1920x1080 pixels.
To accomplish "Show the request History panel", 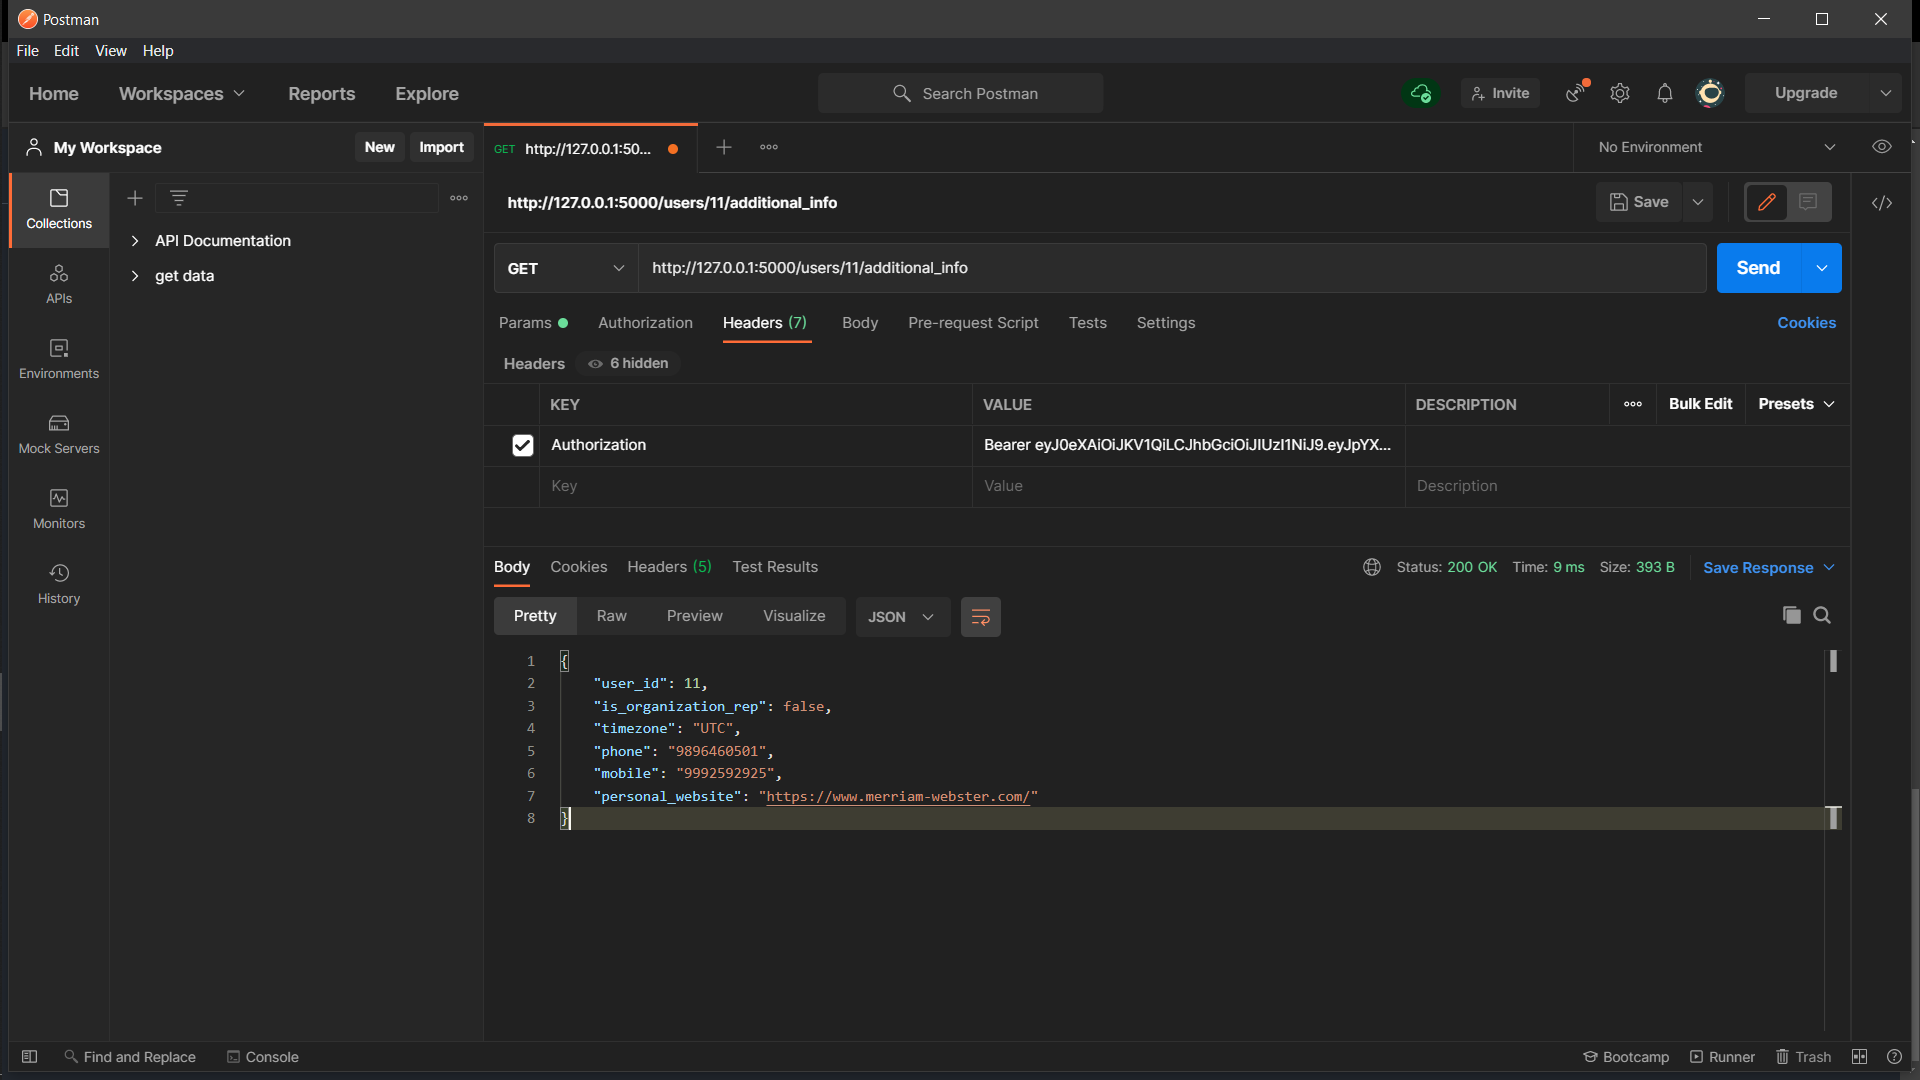I will (x=57, y=583).
